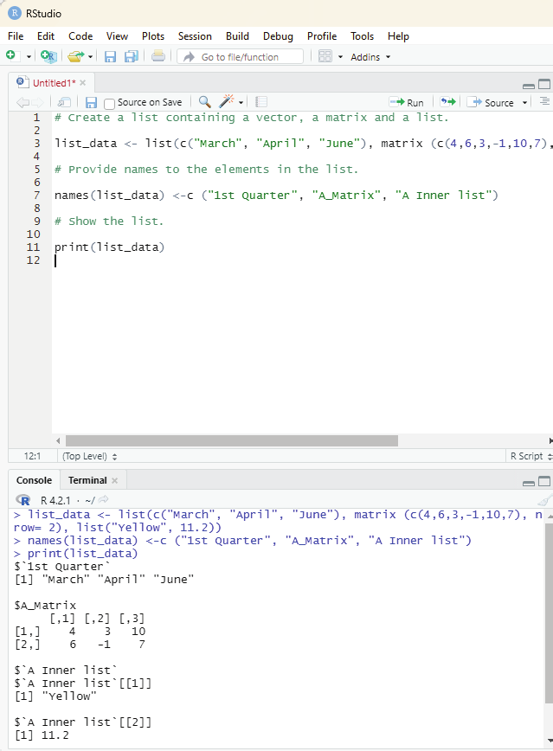
Task: Open the Session menu
Action: (x=194, y=36)
